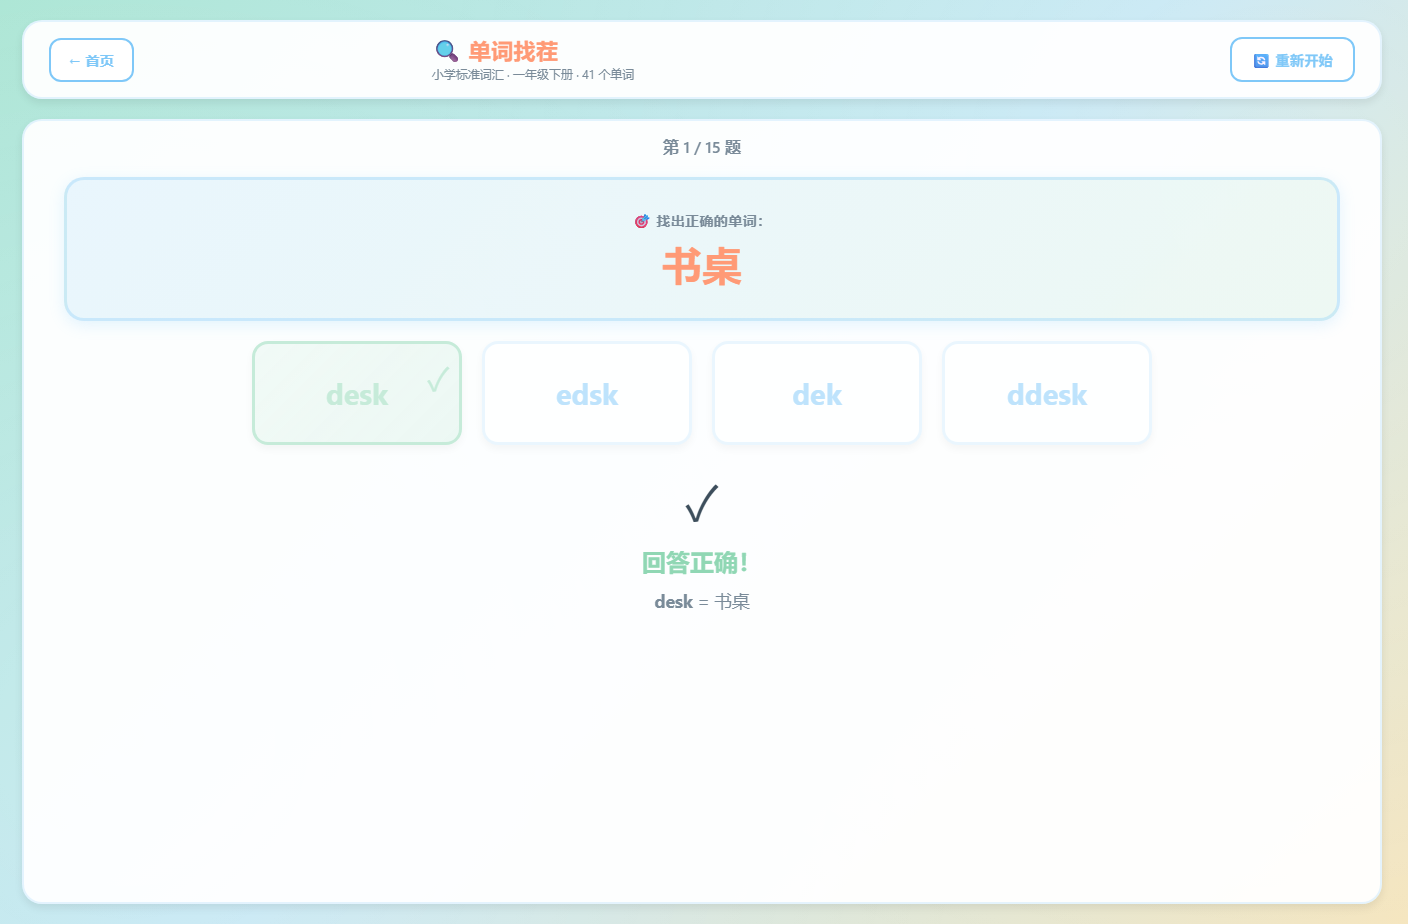This screenshot has height=924, width=1408.
Task: Click the 单词找茬 page title
Action: 513,51
